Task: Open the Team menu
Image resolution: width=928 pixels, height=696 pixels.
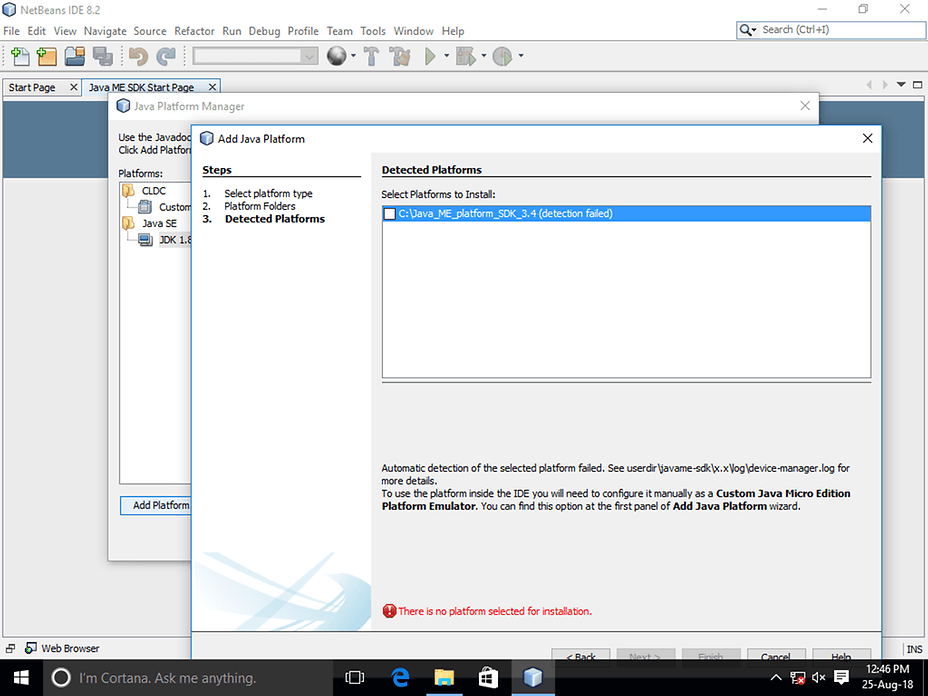Action: pyautogui.click(x=340, y=31)
